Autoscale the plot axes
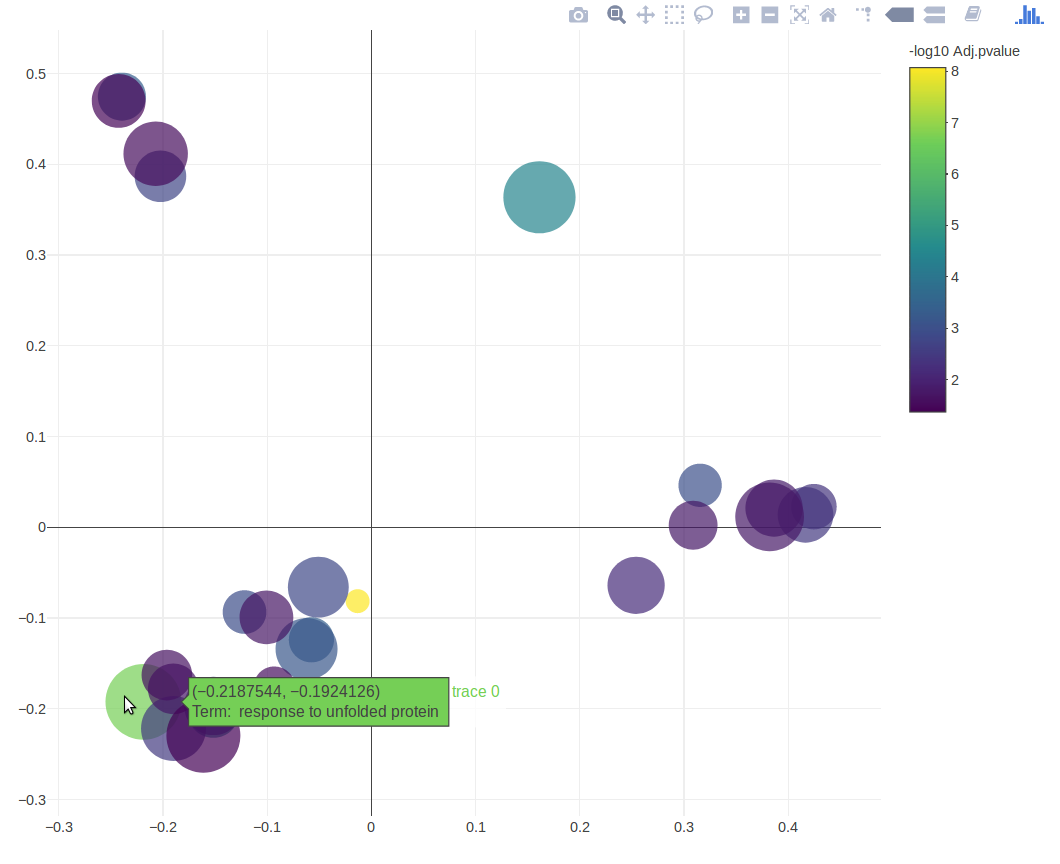This screenshot has height=864, width=1060. click(799, 15)
